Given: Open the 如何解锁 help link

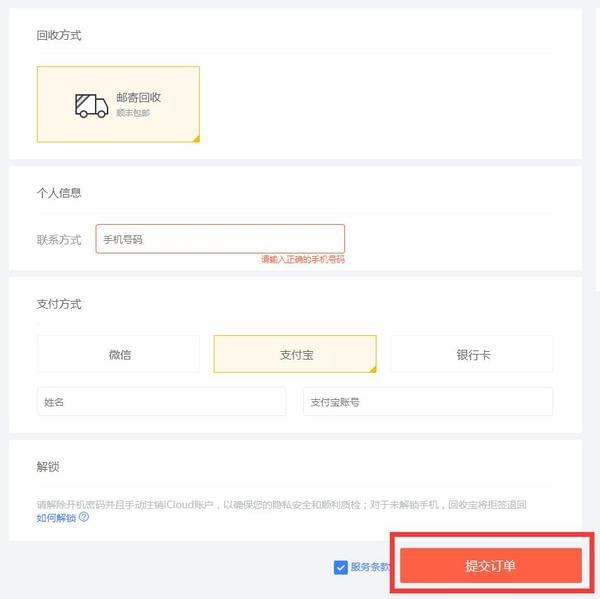Looking at the screenshot, I should pyautogui.click(x=56, y=518).
